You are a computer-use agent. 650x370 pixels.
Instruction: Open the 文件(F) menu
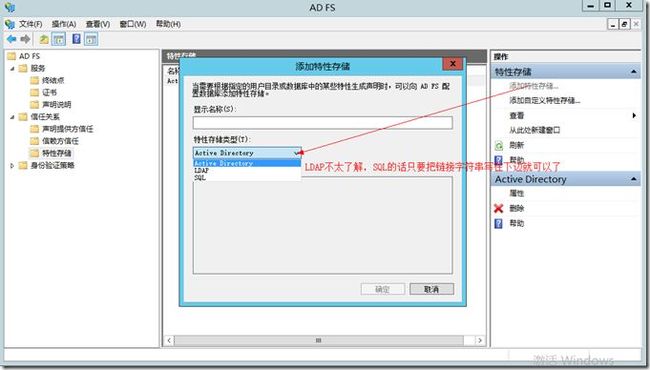(x=30, y=24)
